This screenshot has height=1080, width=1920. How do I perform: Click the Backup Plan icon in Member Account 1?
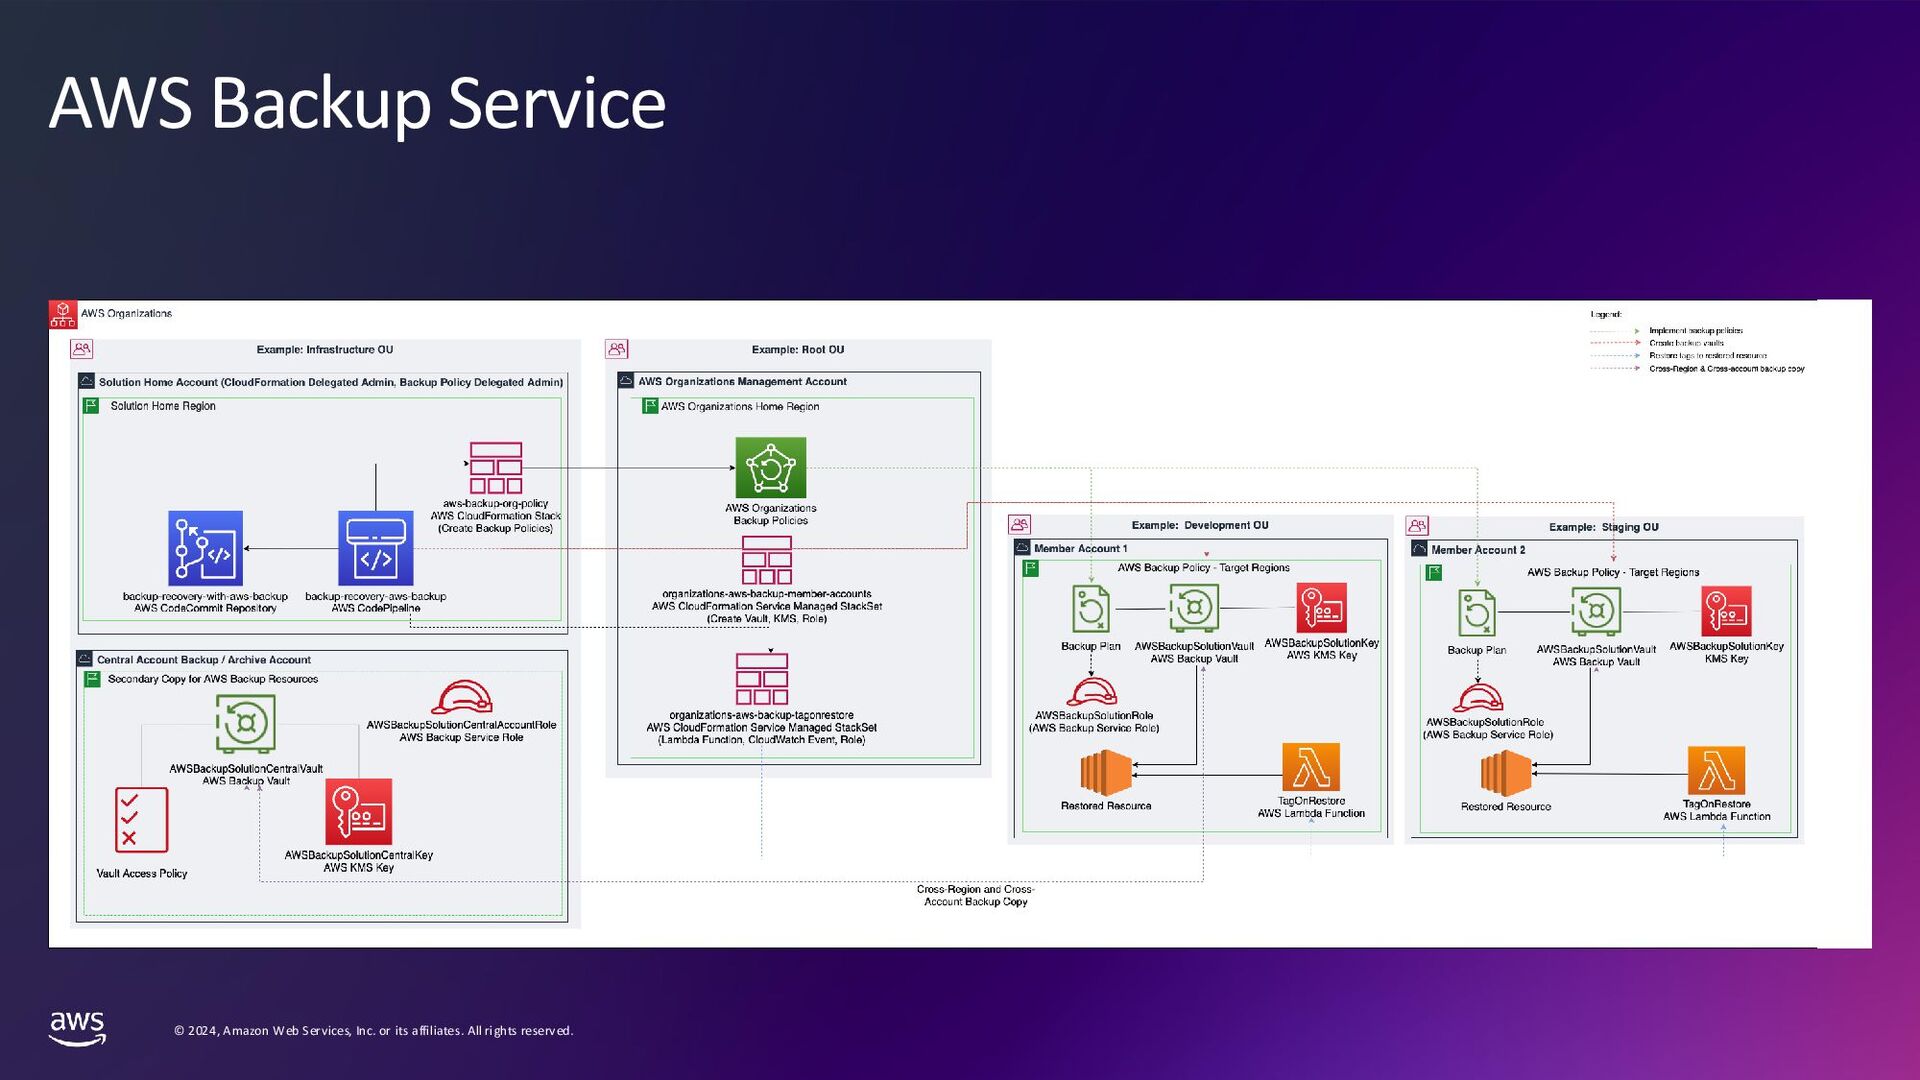1090,609
